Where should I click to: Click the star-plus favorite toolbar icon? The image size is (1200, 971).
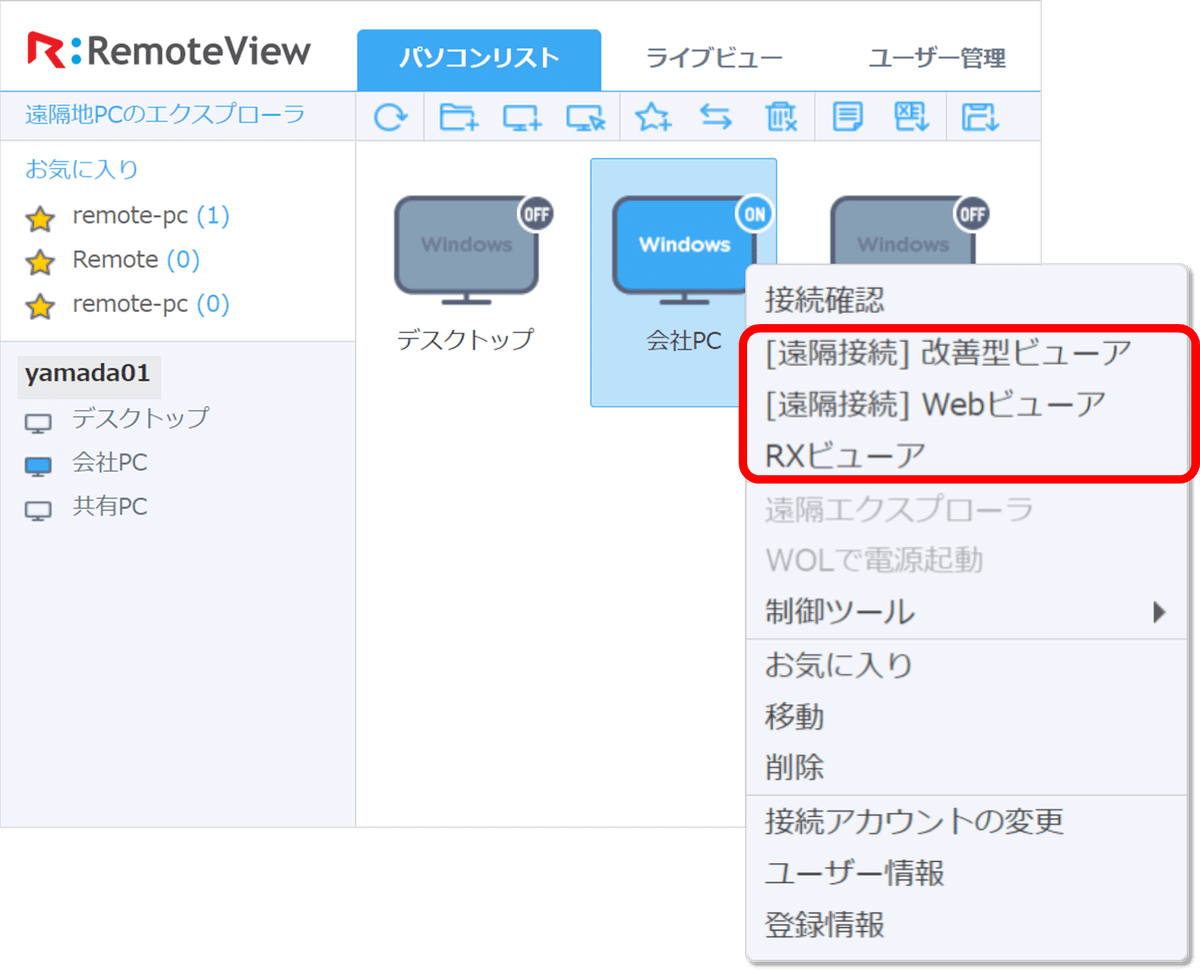click(652, 117)
